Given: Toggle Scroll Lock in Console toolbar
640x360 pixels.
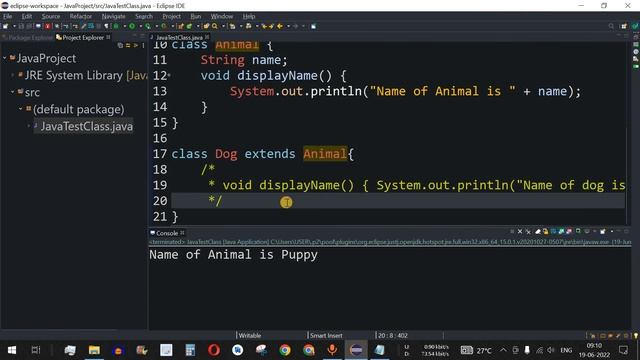Looking at the screenshot, I should click(x=545, y=231).
